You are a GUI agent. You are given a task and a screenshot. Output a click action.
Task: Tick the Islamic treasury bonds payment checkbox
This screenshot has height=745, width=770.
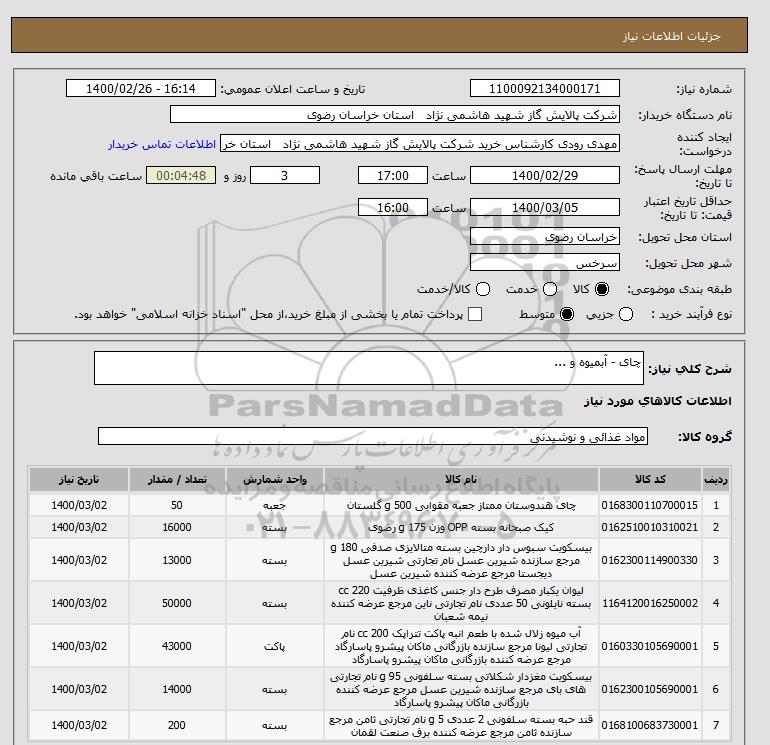(x=475, y=314)
